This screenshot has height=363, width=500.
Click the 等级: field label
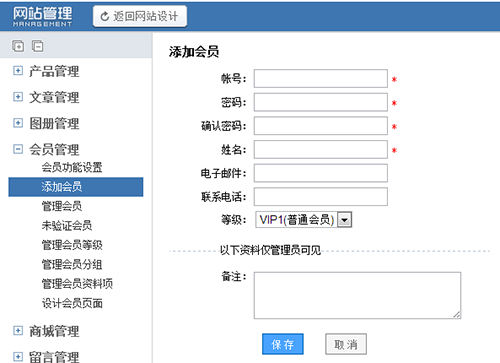click(234, 220)
